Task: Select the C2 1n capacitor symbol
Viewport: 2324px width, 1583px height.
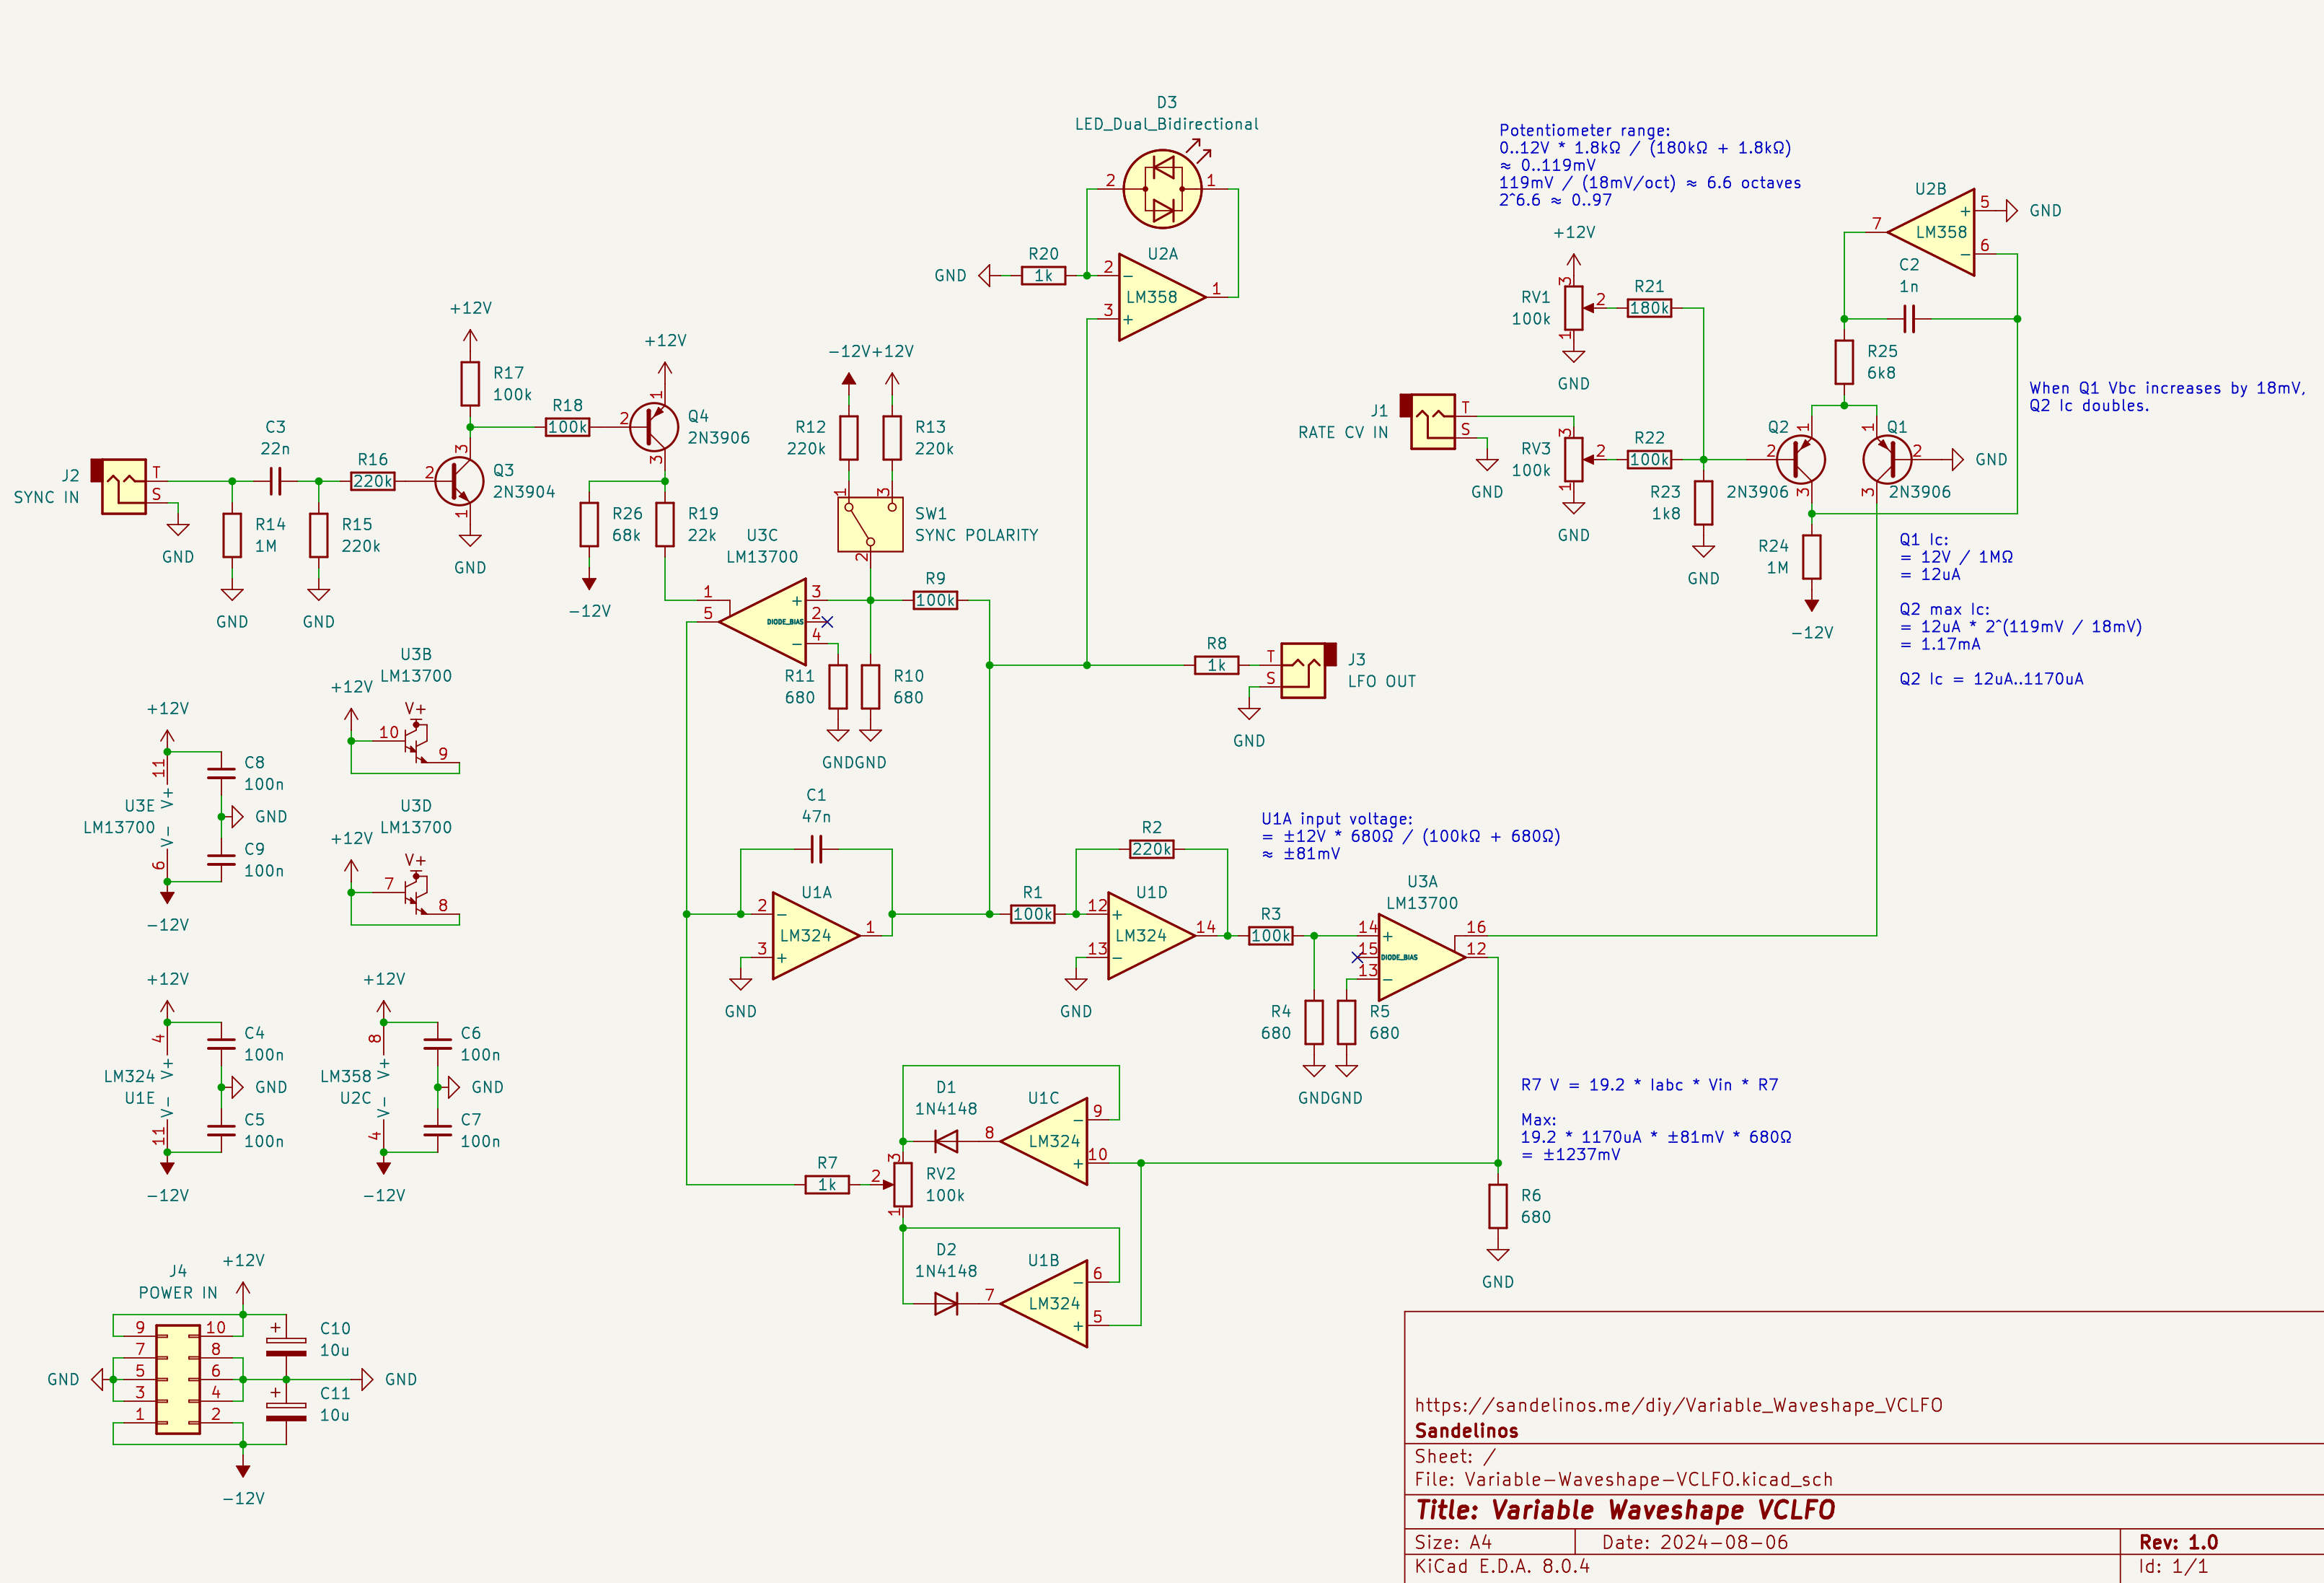Action: tap(1909, 319)
